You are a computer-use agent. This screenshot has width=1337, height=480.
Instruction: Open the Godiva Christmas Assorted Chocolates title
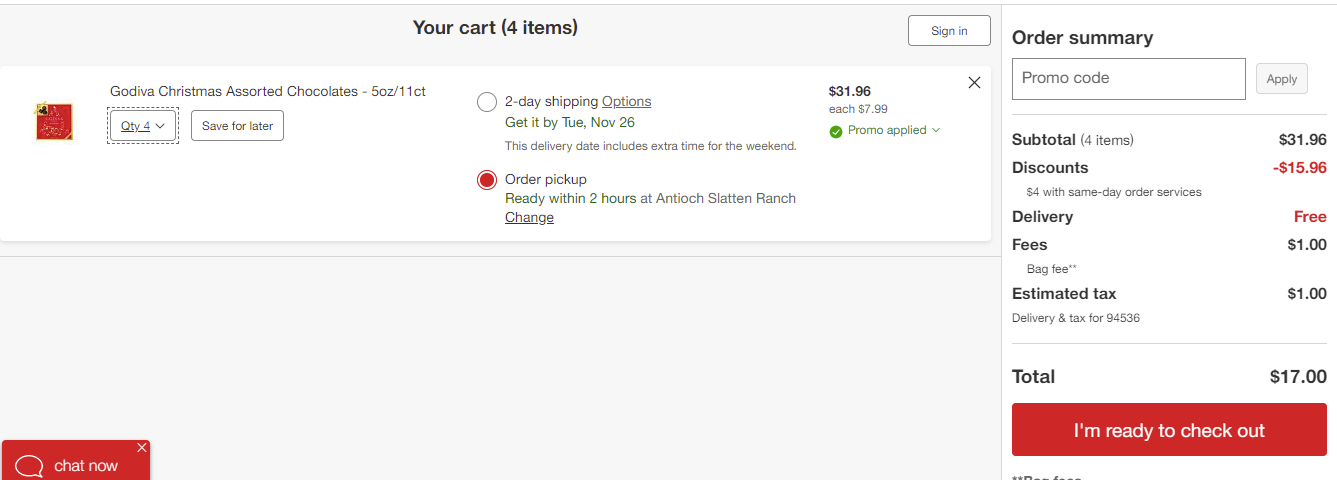(268, 91)
